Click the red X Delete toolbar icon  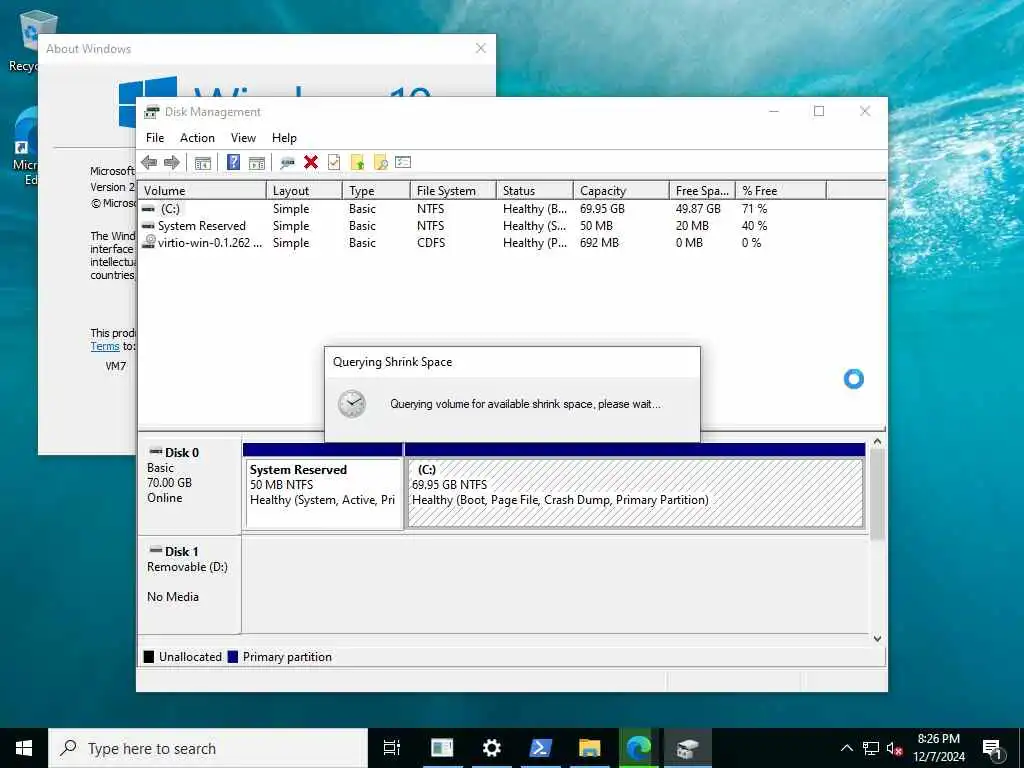click(x=311, y=162)
